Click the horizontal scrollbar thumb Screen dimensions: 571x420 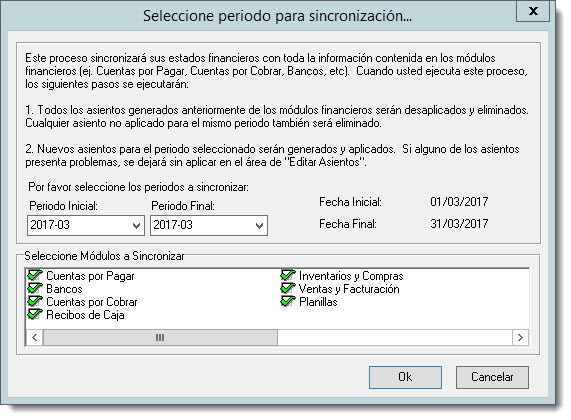[x=160, y=338]
